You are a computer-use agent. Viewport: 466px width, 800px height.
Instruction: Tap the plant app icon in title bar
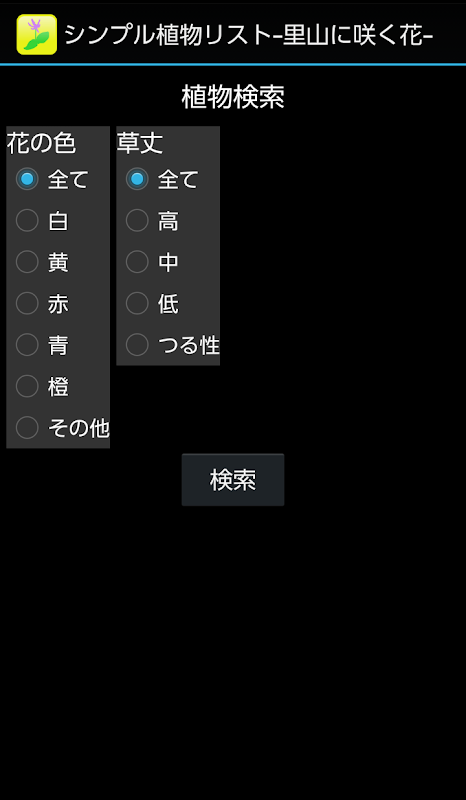(36, 35)
